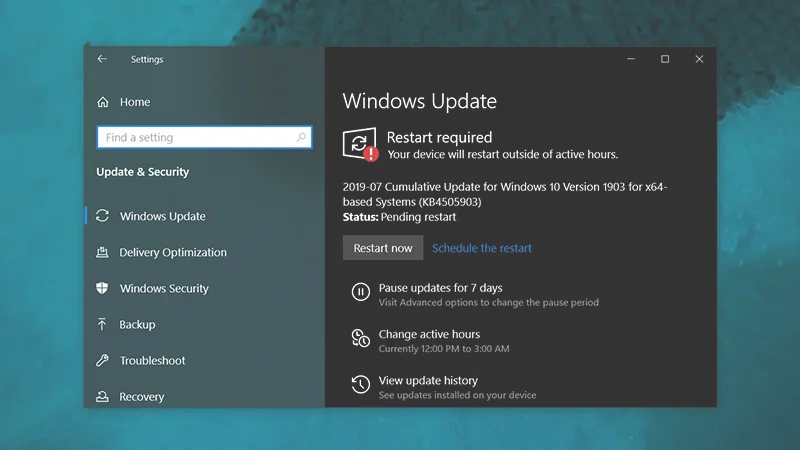Click the Status: Pending restart line
Image resolution: width=800 pixels, height=450 pixels.
[x=399, y=217]
